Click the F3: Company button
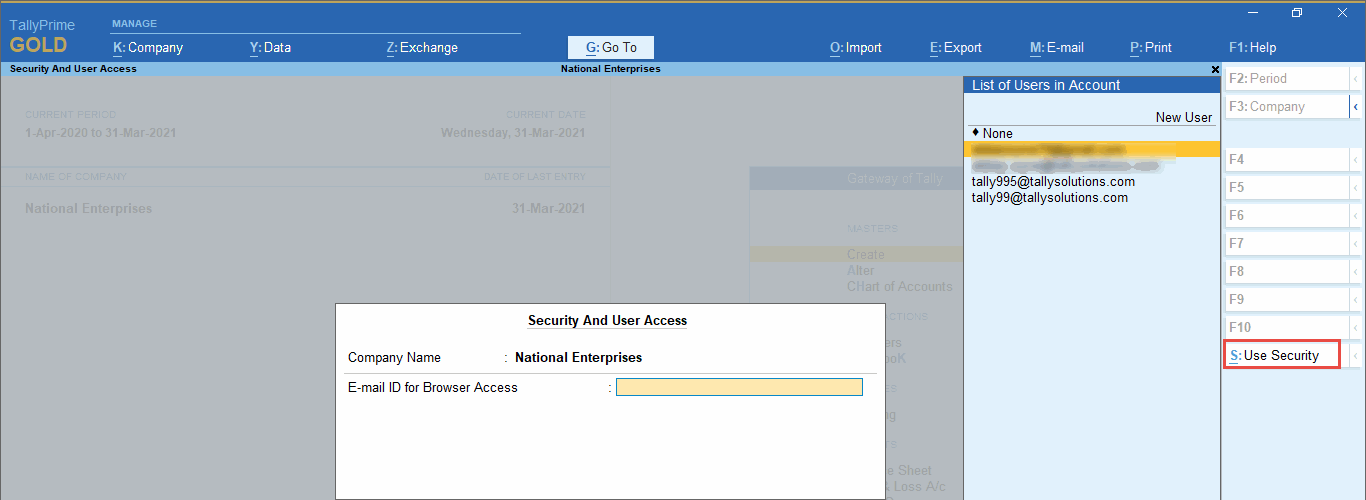The width and height of the screenshot is (1366, 500). (1286, 106)
